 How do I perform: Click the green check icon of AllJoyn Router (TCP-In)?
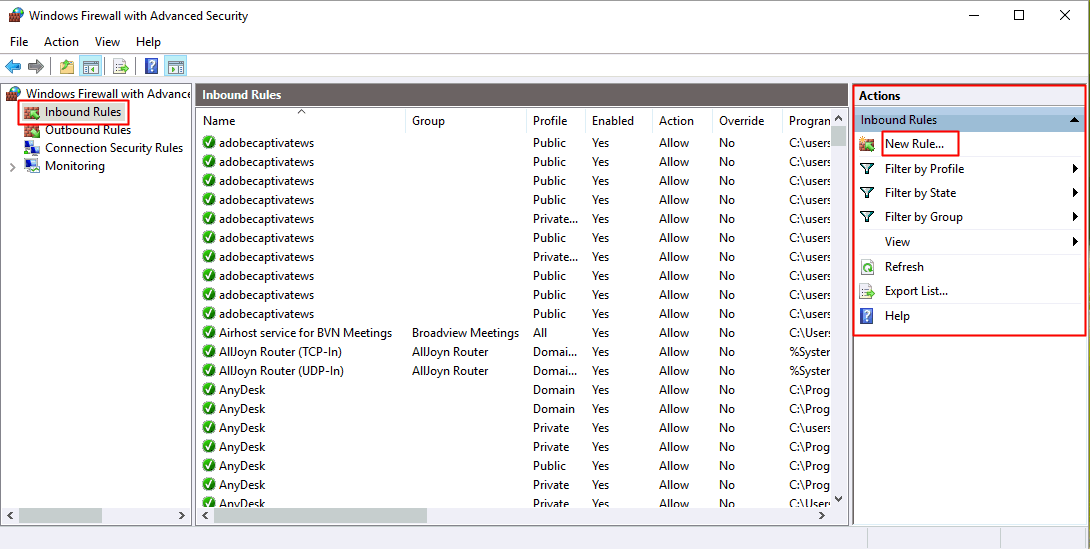pyautogui.click(x=209, y=352)
